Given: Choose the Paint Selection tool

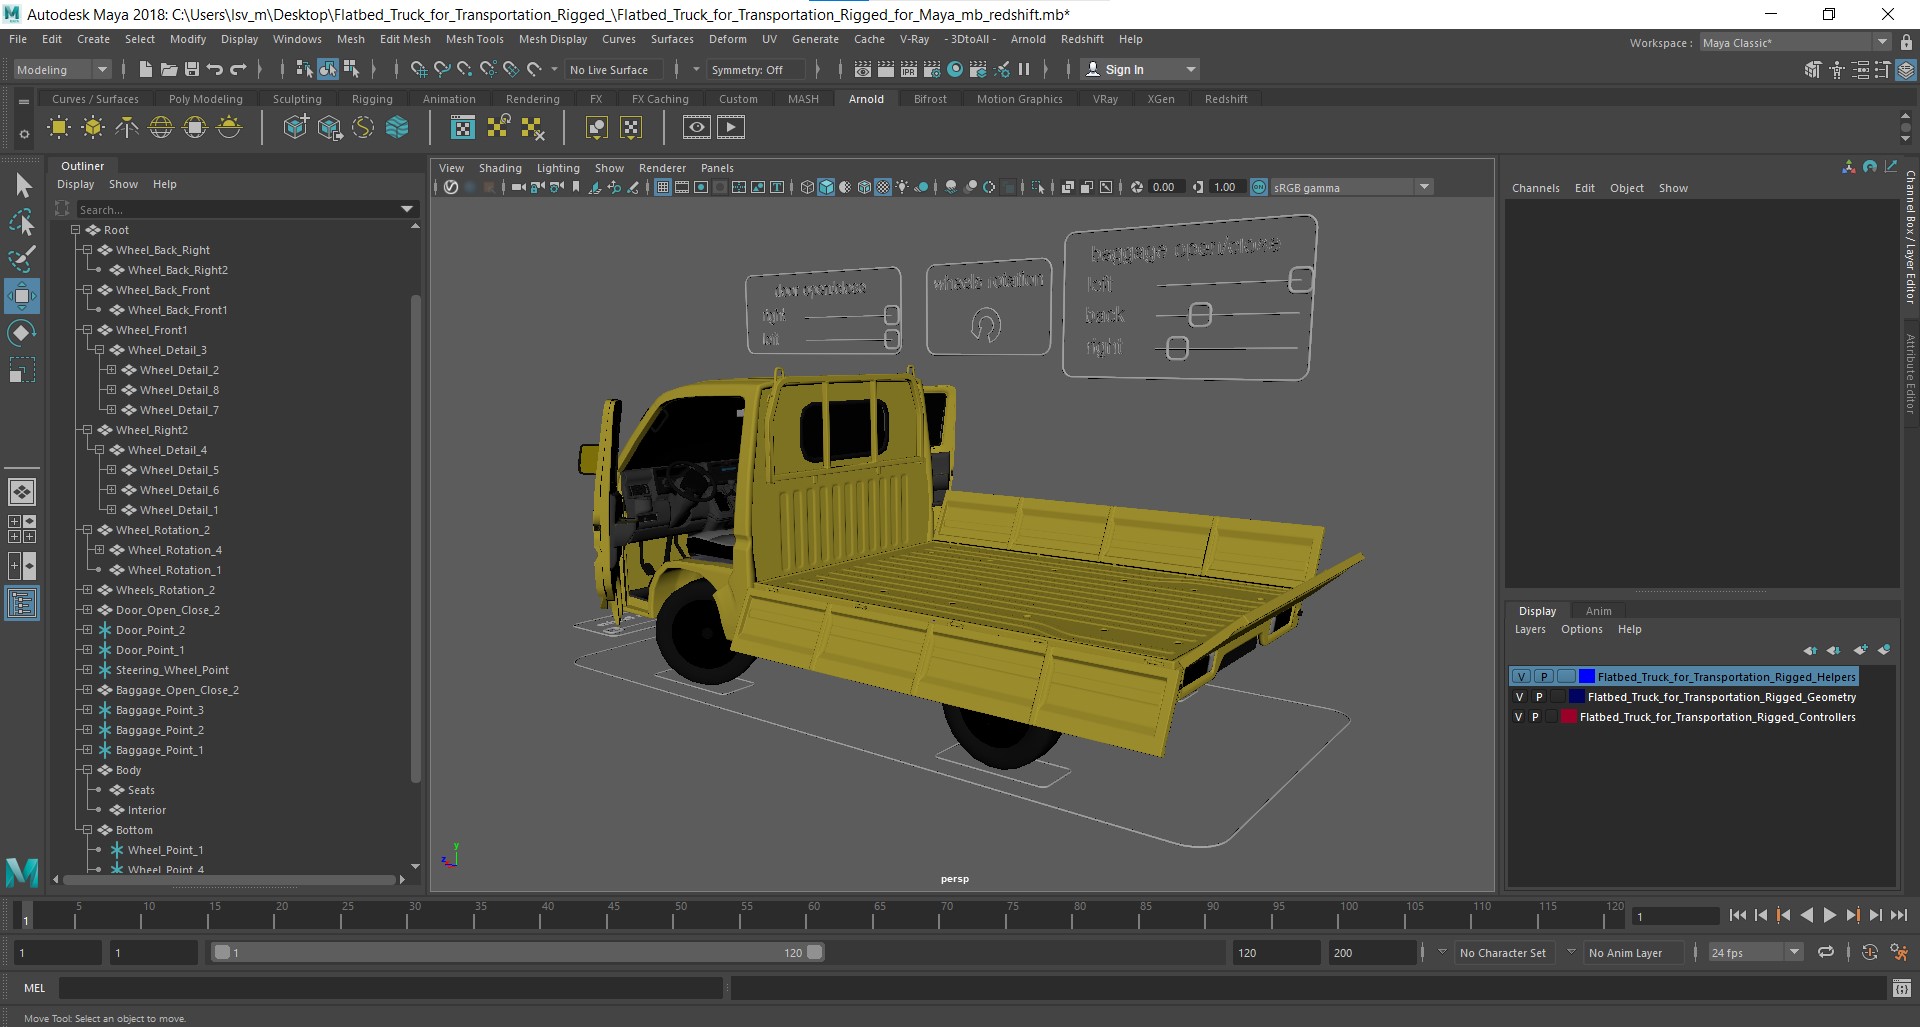Looking at the screenshot, I should pos(22,259).
